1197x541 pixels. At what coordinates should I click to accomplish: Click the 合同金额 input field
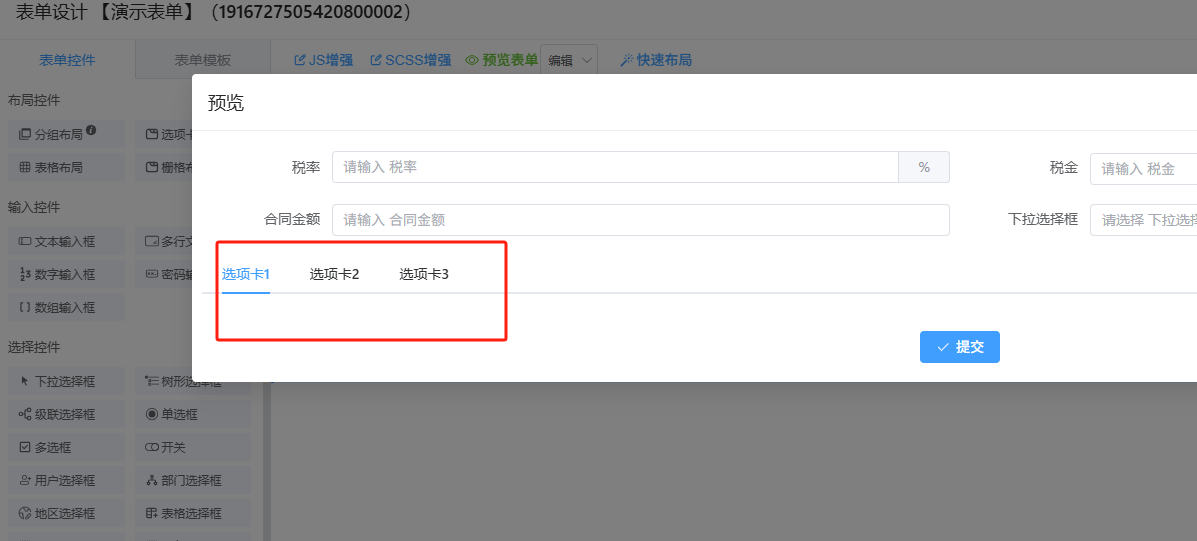click(640, 220)
